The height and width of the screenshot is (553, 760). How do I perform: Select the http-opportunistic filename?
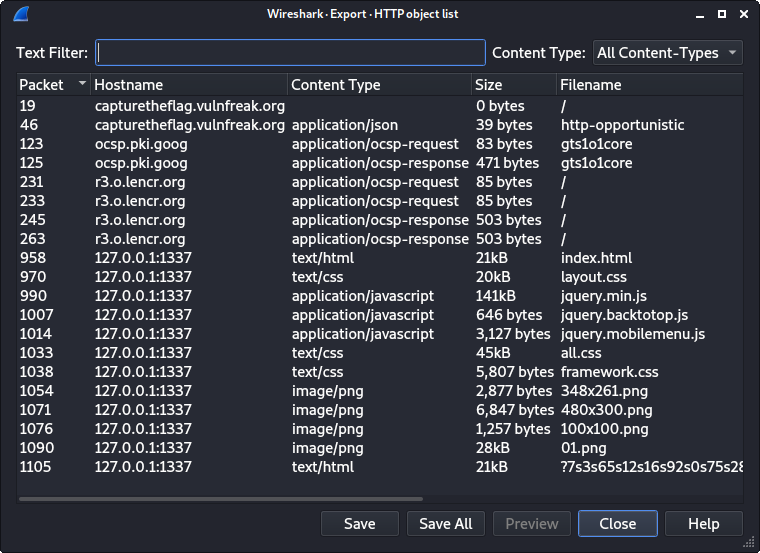pos(622,125)
